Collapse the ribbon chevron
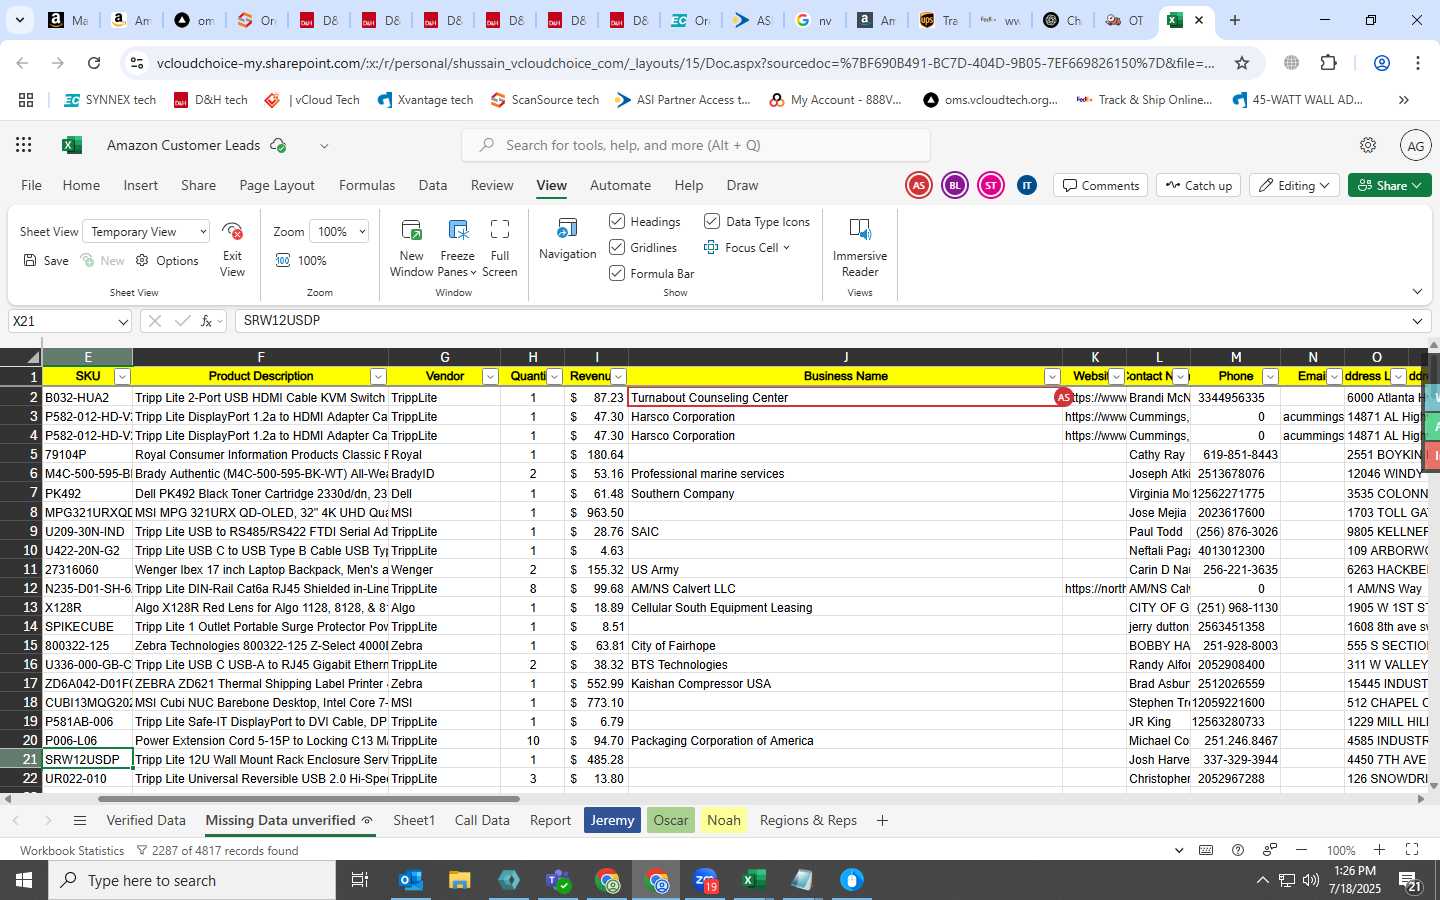This screenshot has height=900, width=1440. point(1417,292)
